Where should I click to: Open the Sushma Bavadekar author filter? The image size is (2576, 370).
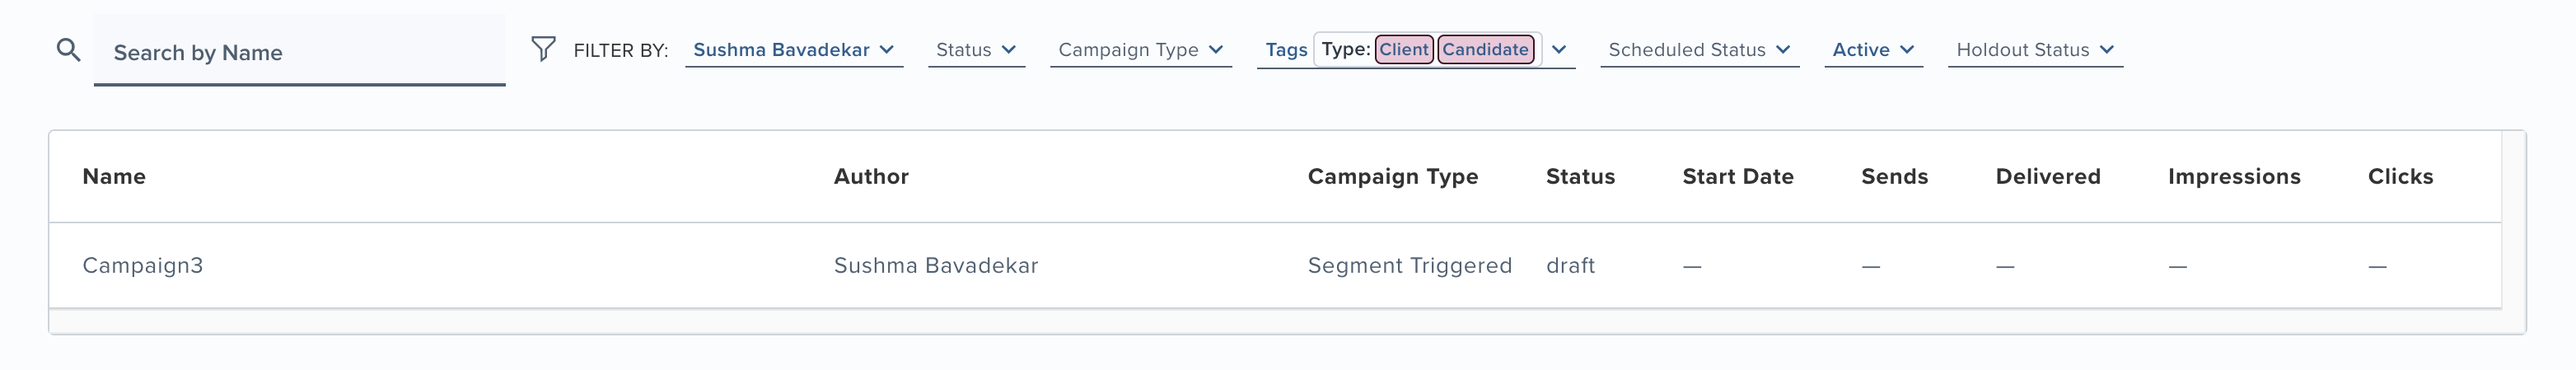click(793, 50)
